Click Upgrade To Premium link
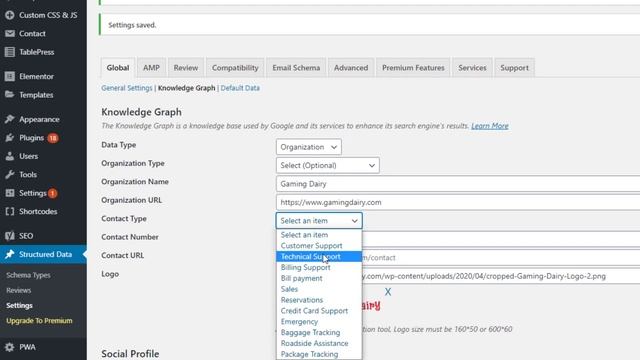 tap(39, 321)
